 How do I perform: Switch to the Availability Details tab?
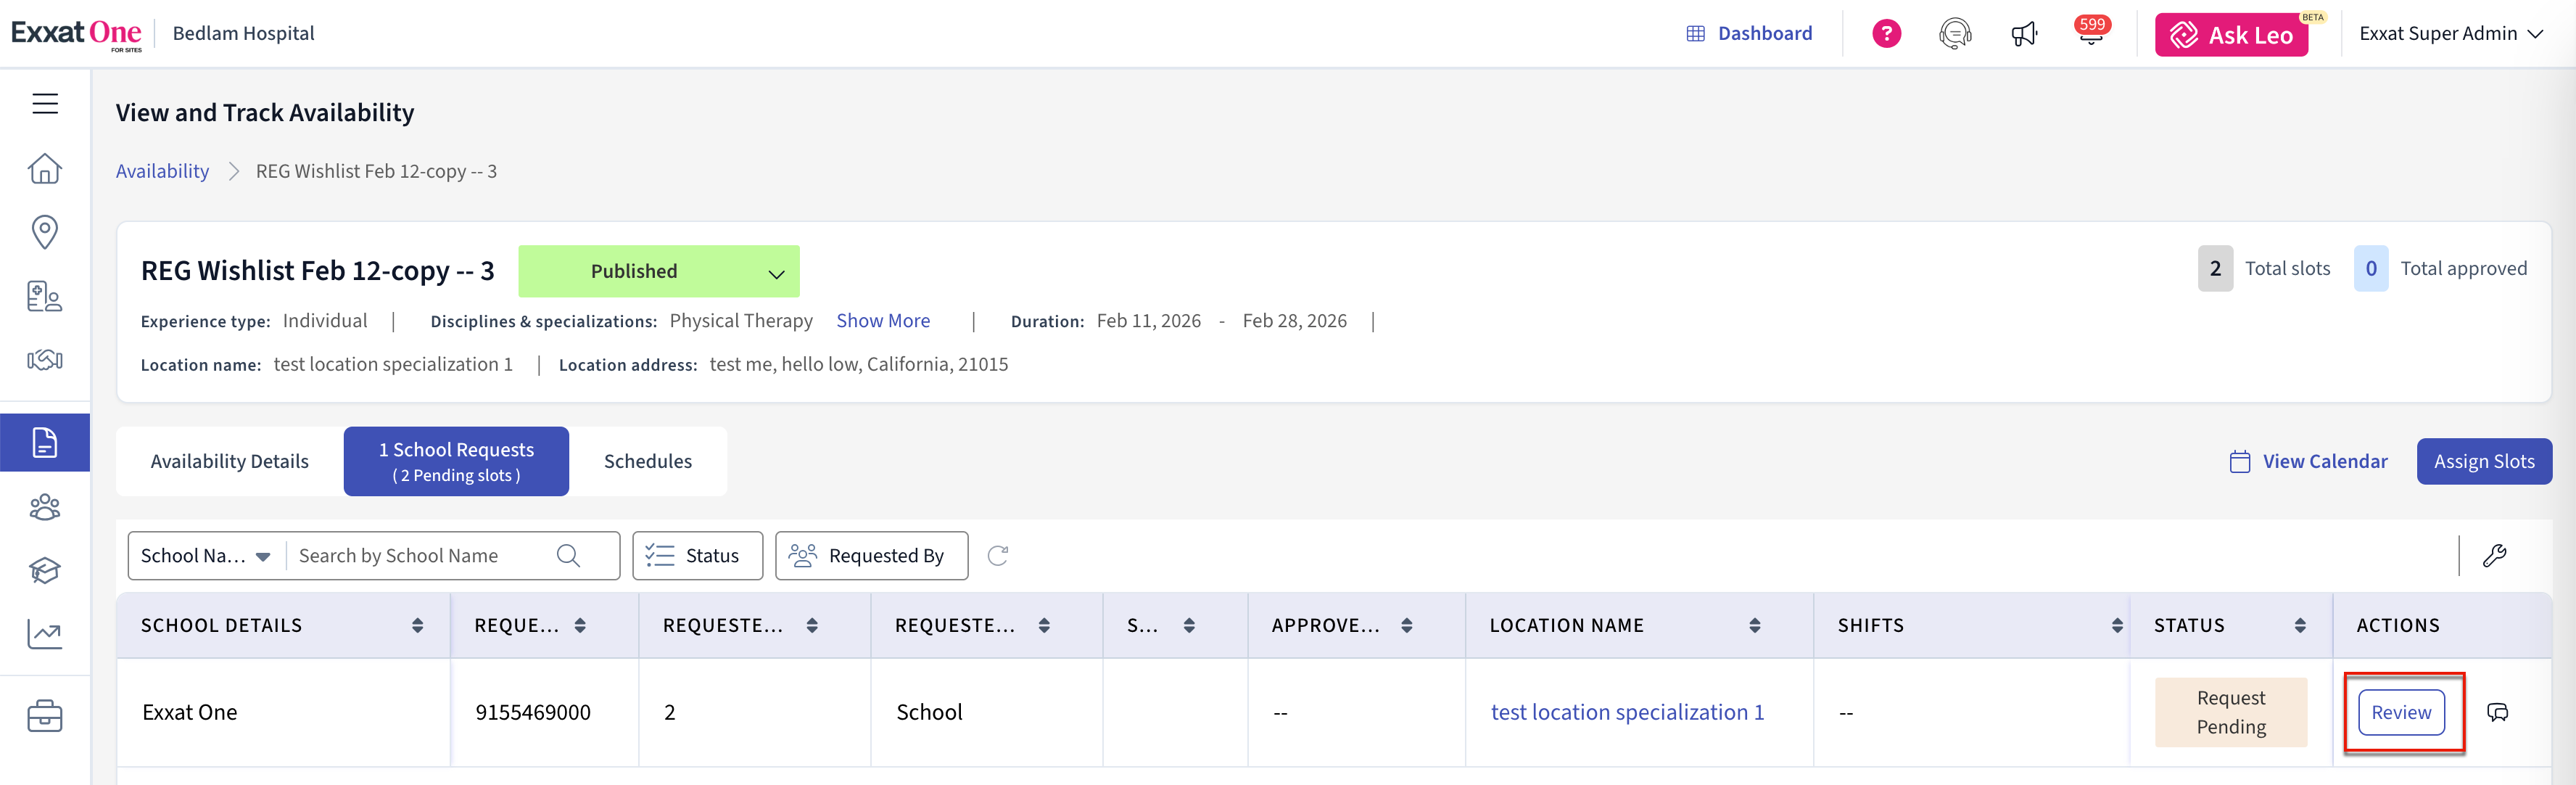pos(230,462)
